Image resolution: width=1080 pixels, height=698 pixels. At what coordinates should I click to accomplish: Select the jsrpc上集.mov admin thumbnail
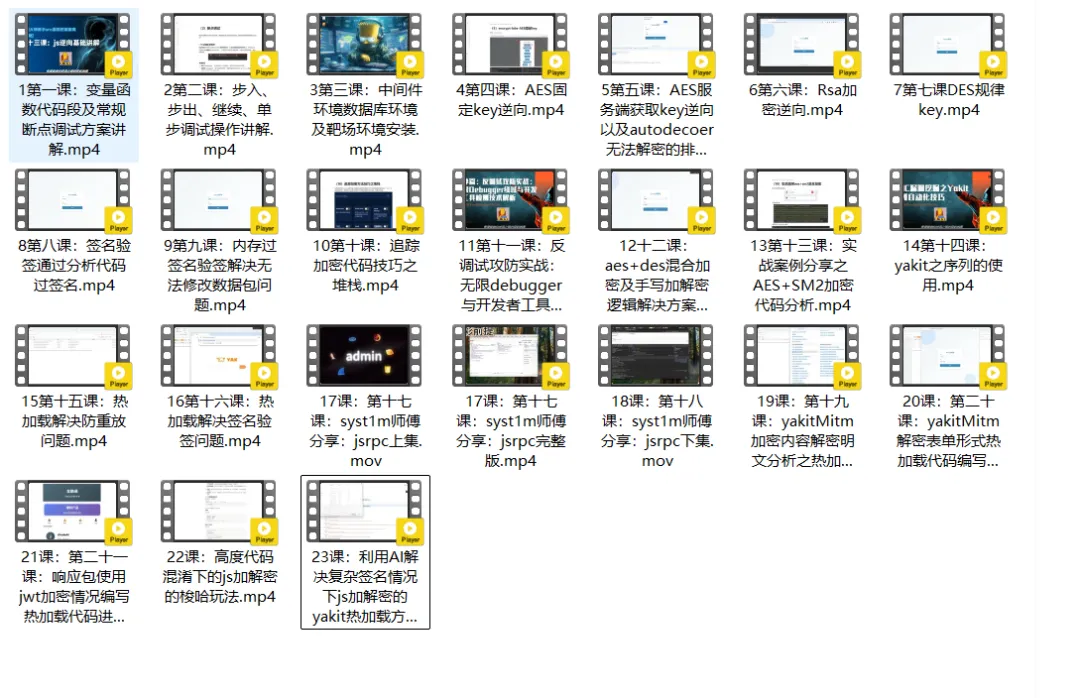[x=365, y=357]
